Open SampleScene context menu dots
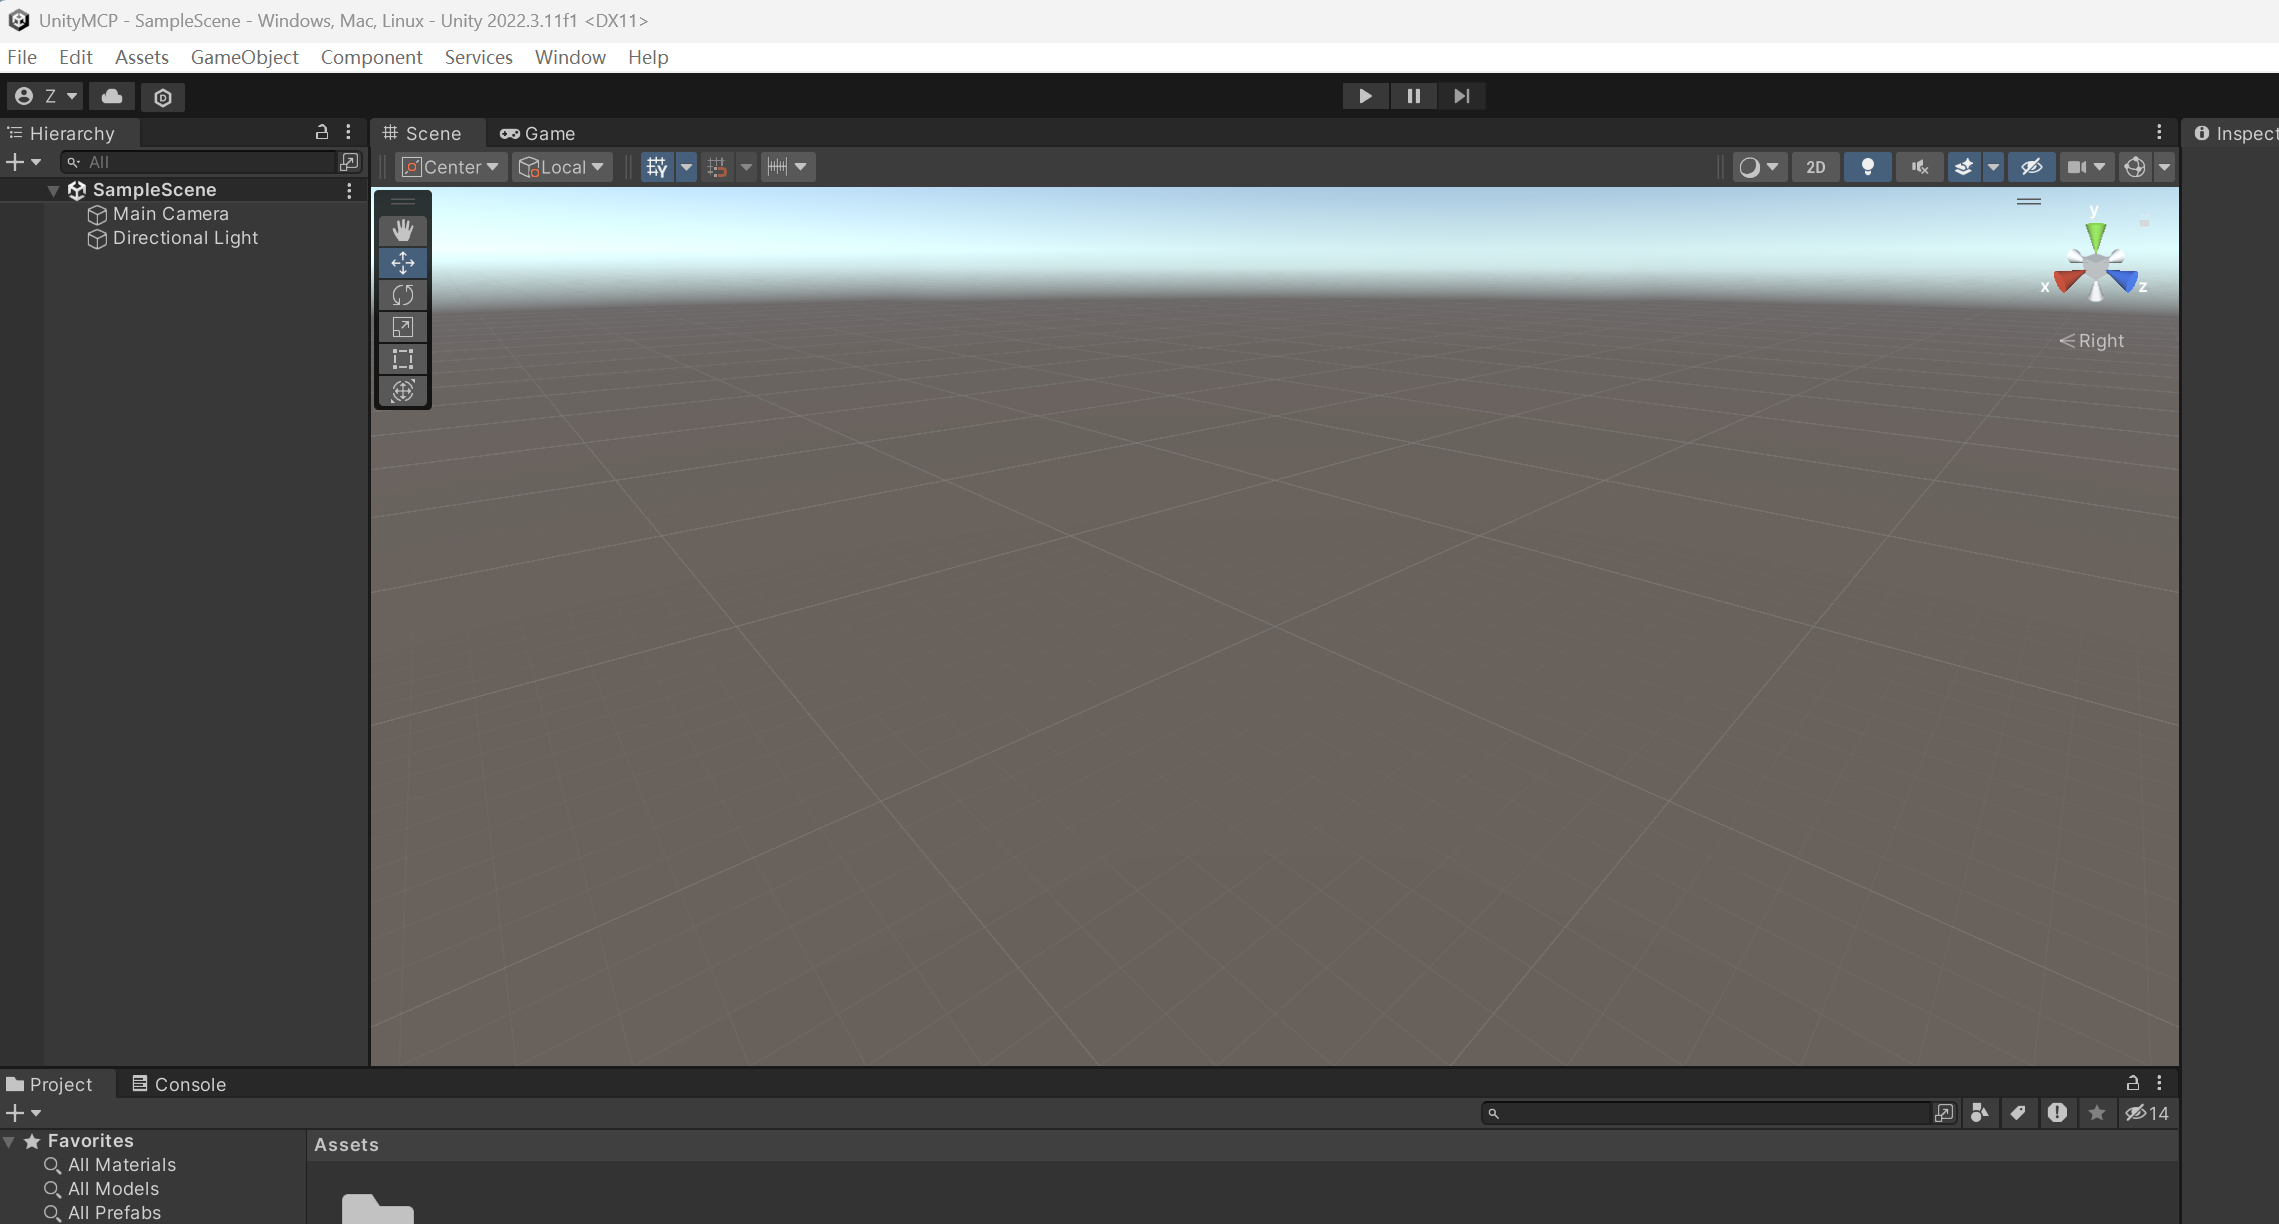This screenshot has height=1224, width=2279. click(349, 190)
